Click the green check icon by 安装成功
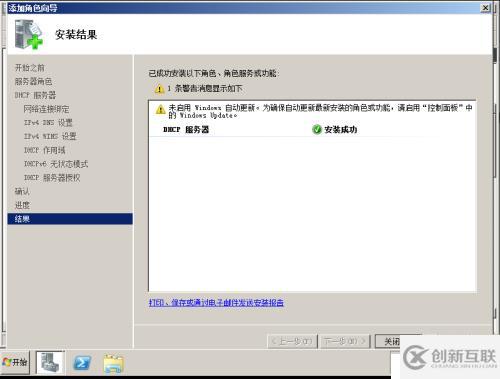 (317, 129)
